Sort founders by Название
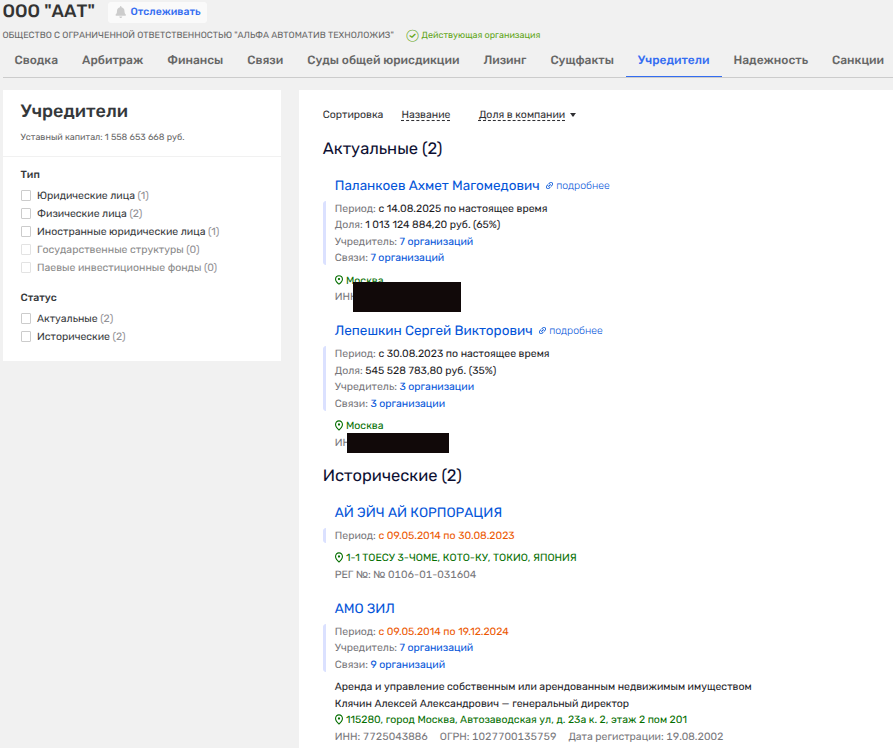This screenshot has height=748, width=893. (425, 115)
